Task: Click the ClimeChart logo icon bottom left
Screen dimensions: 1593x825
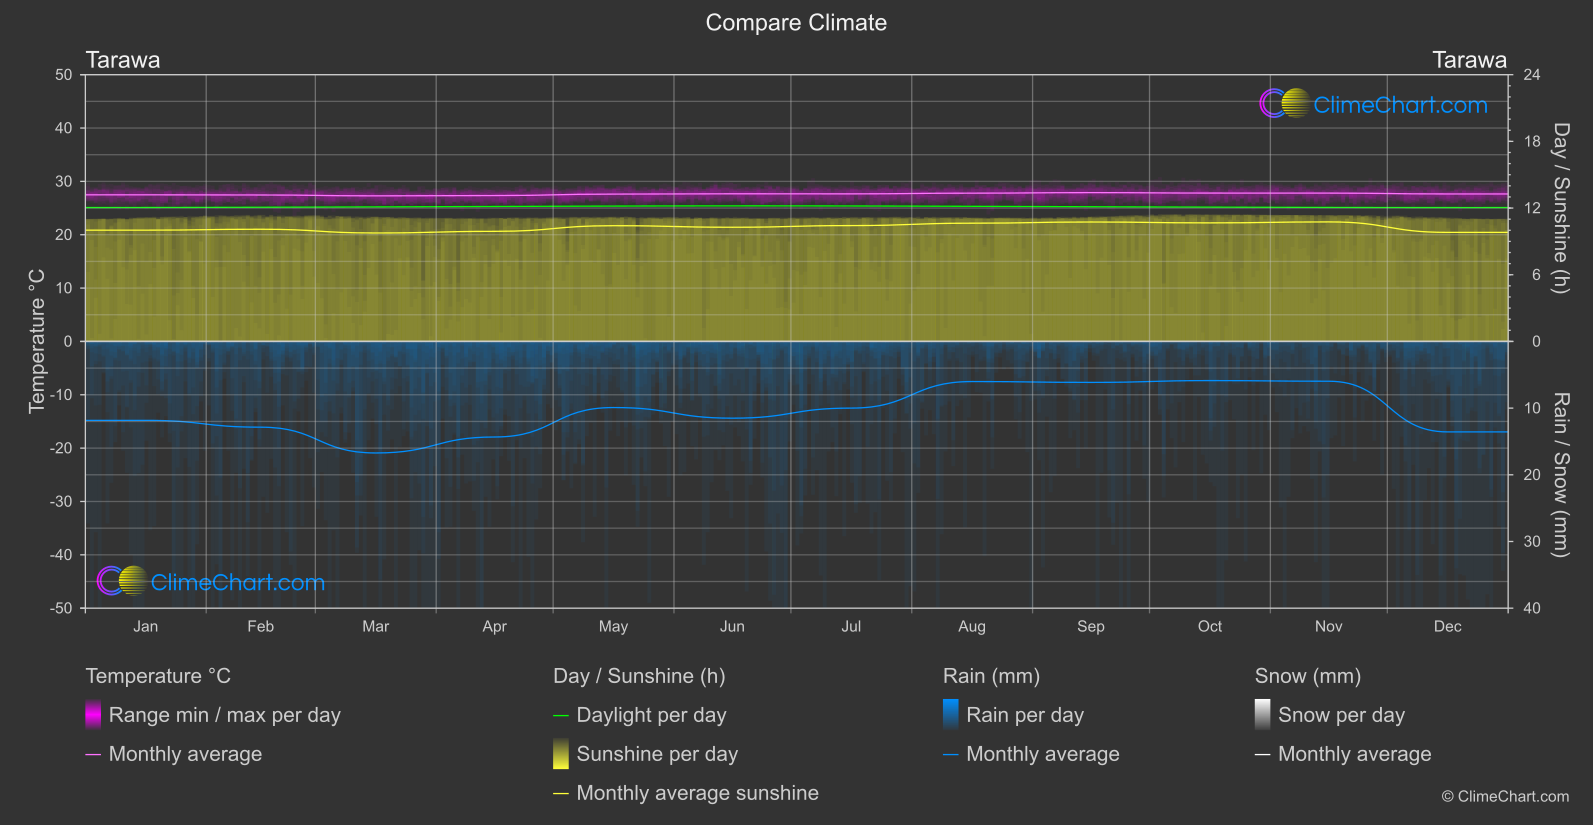Action: pyautogui.click(x=122, y=581)
